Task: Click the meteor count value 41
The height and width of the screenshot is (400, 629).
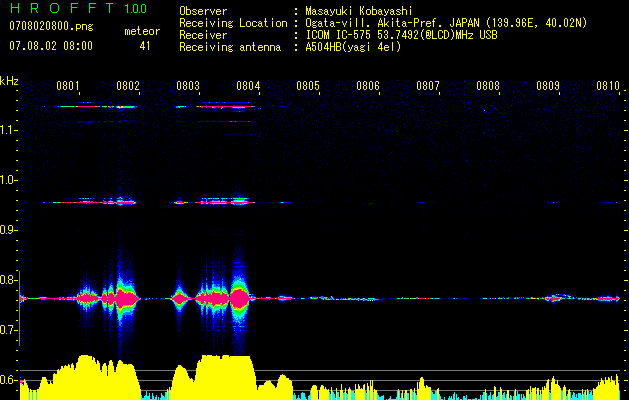Action: (145, 46)
